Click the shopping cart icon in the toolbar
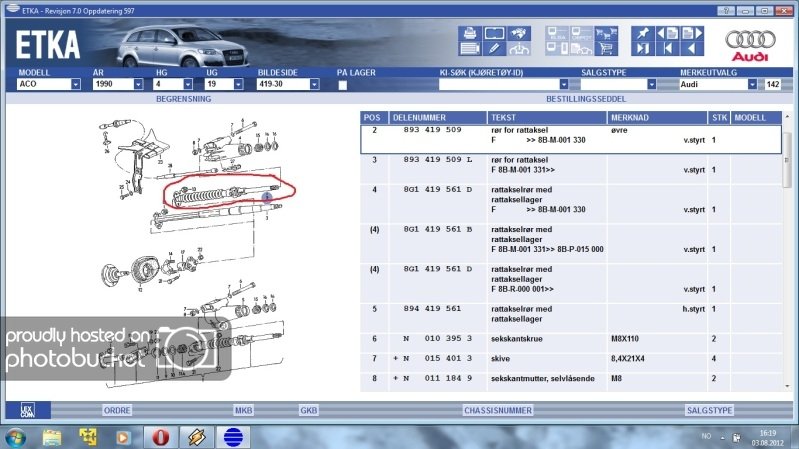 click(604, 48)
